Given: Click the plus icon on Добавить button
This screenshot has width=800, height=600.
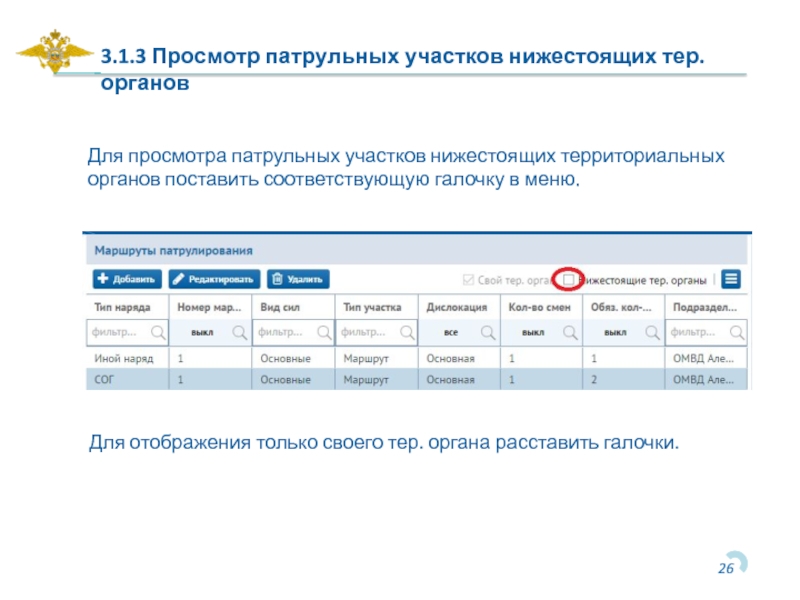Looking at the screenshot, I should [x=103, y=279].
